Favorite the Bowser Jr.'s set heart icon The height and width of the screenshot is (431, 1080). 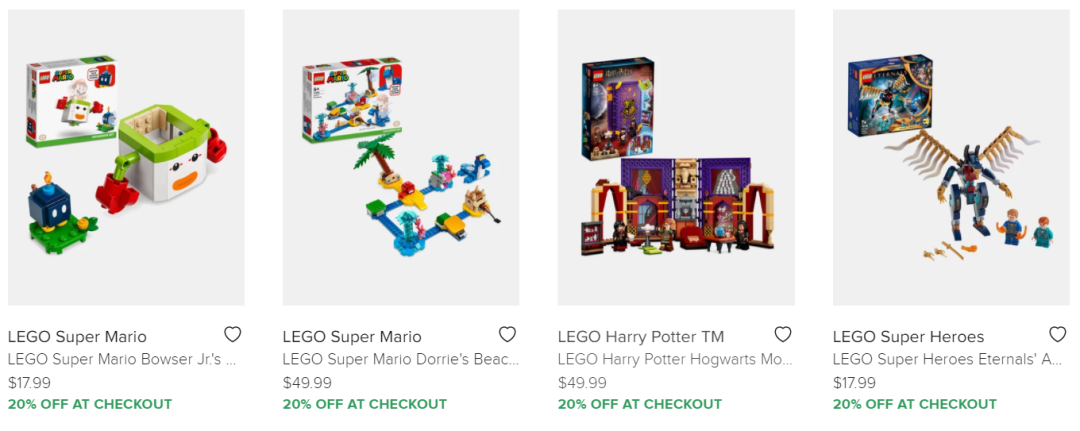pos(233,335)
